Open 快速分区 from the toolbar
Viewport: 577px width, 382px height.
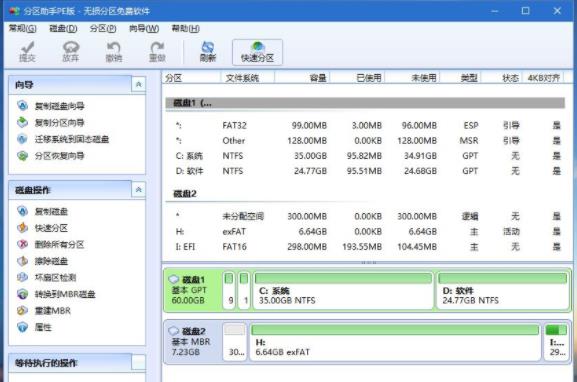point(257,52)
